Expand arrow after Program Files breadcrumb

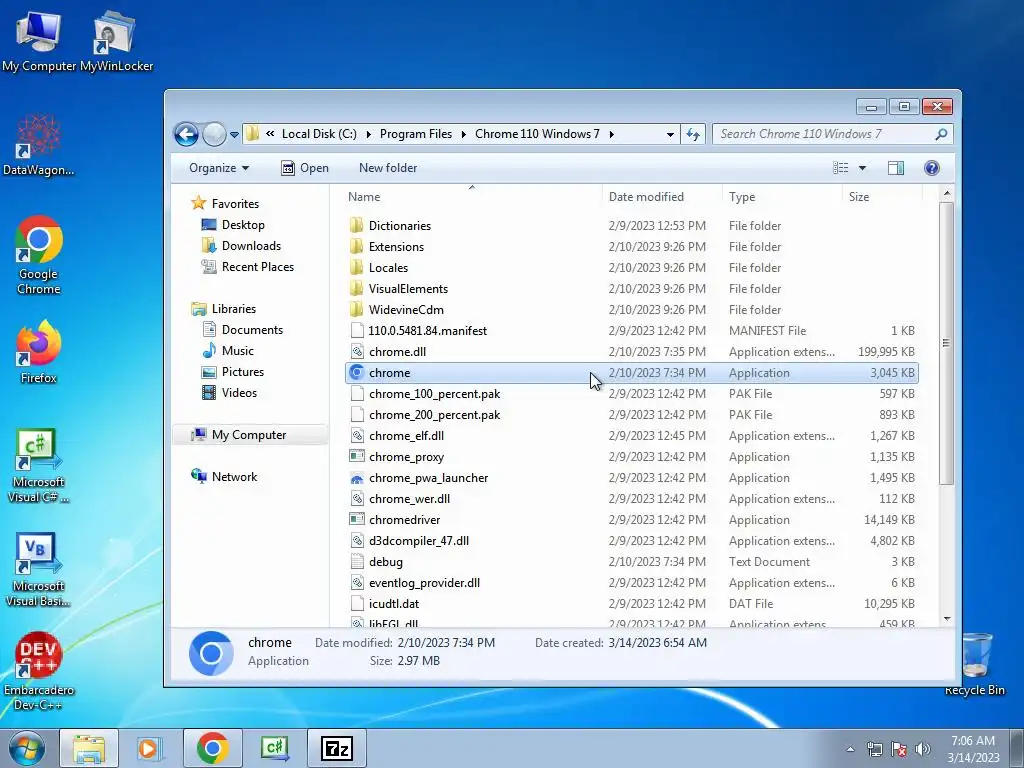[464, 135]
